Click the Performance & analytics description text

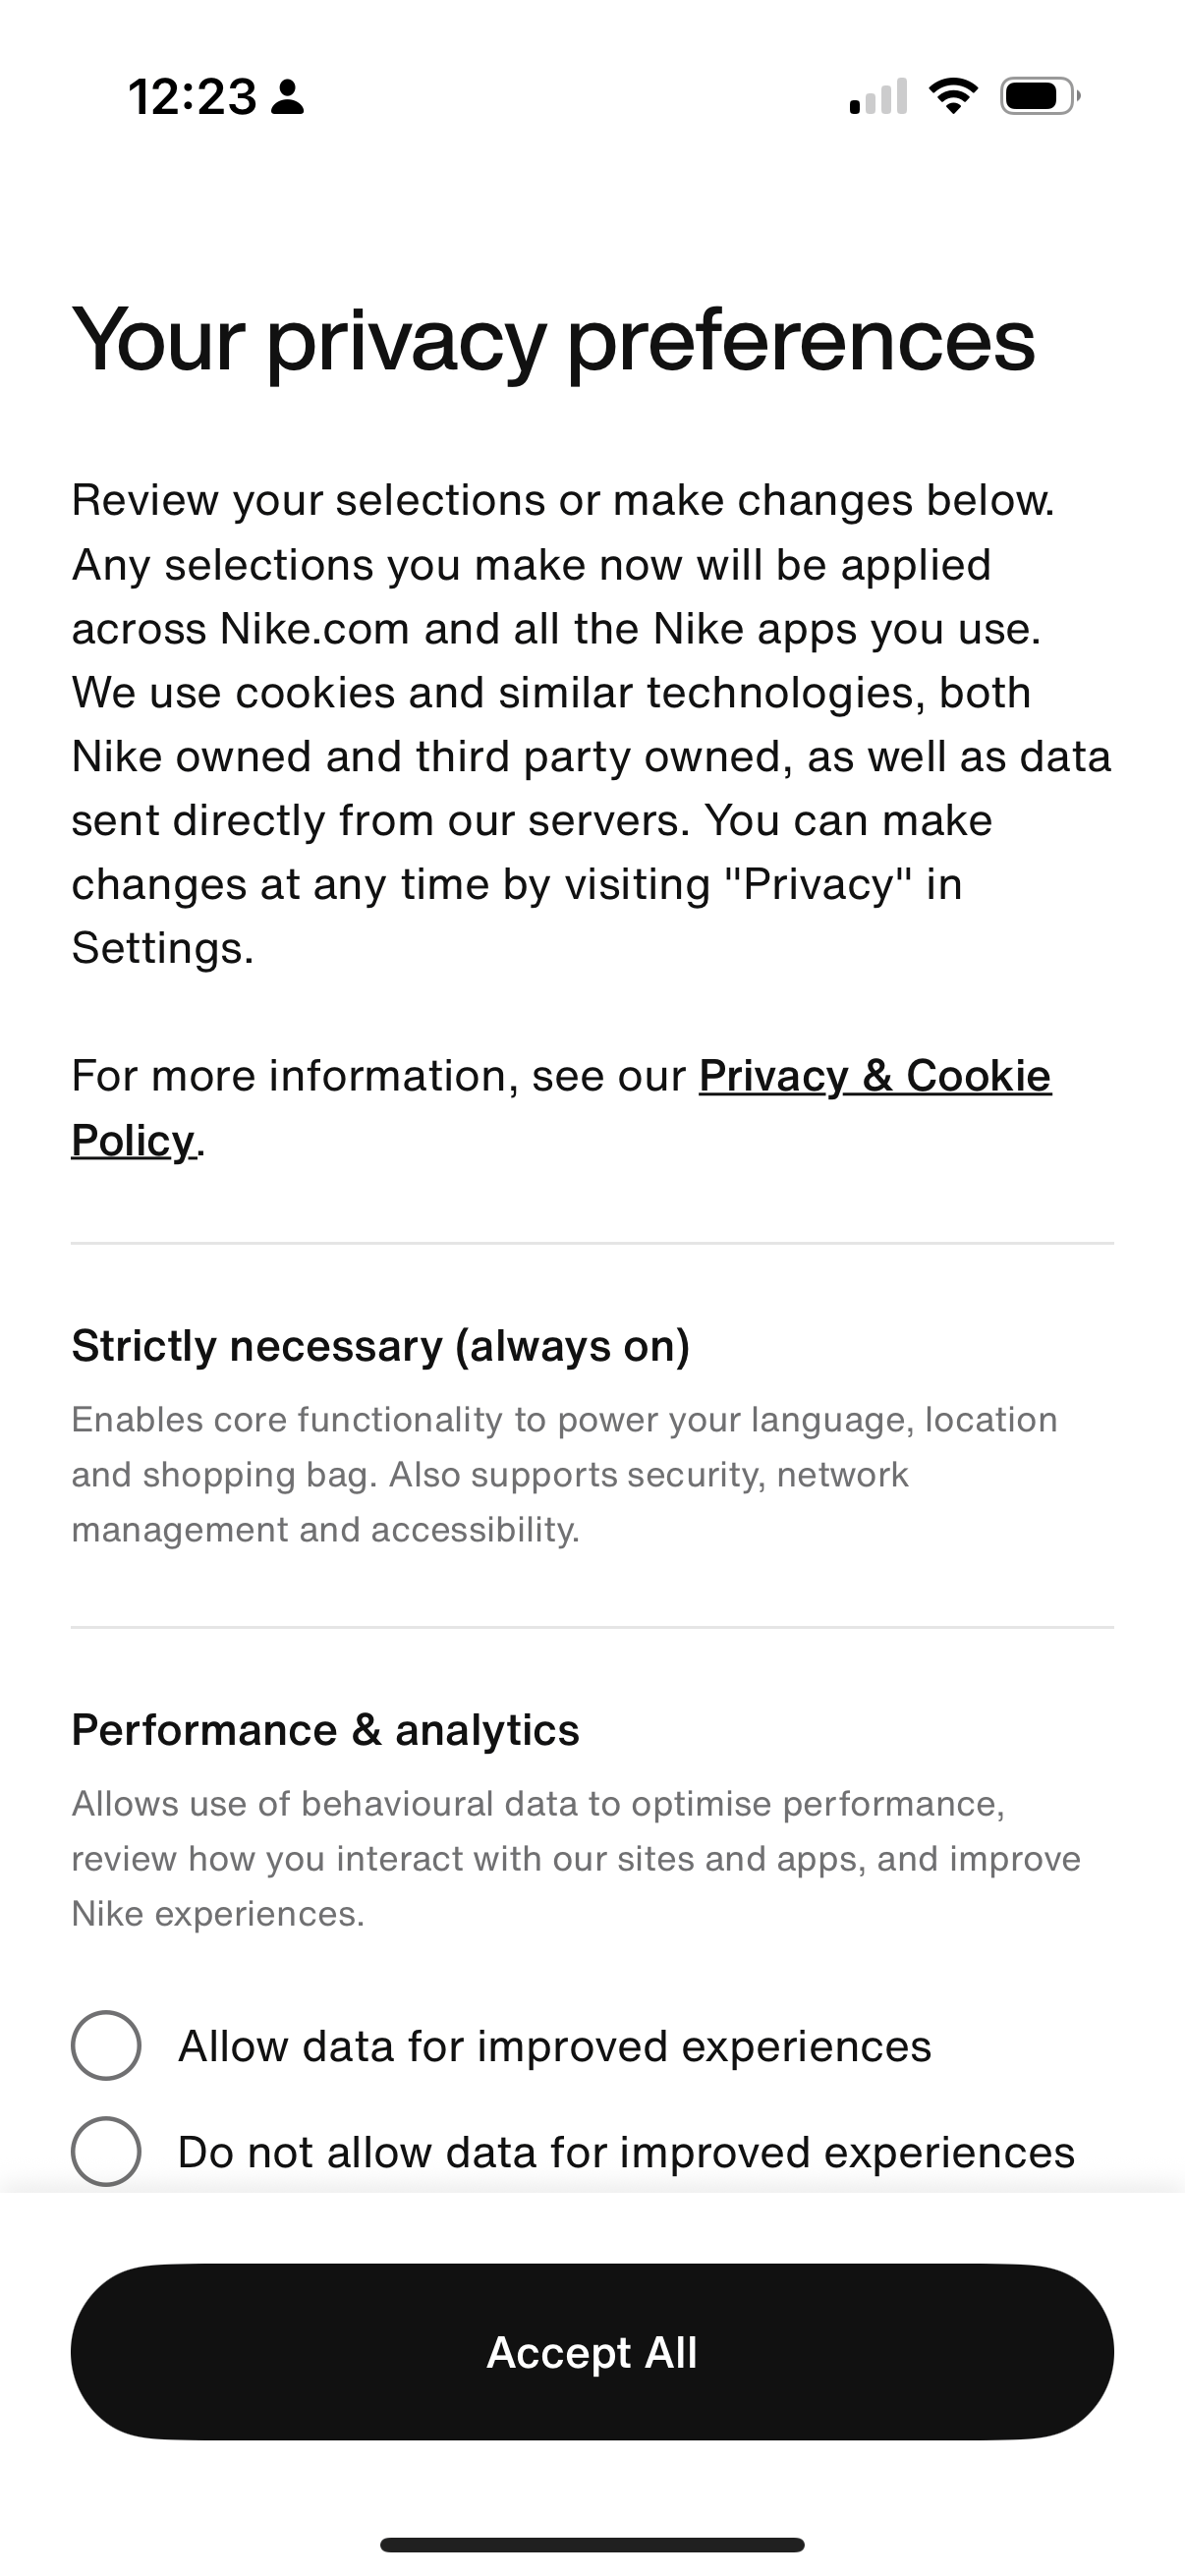[x=575, y=1858]
